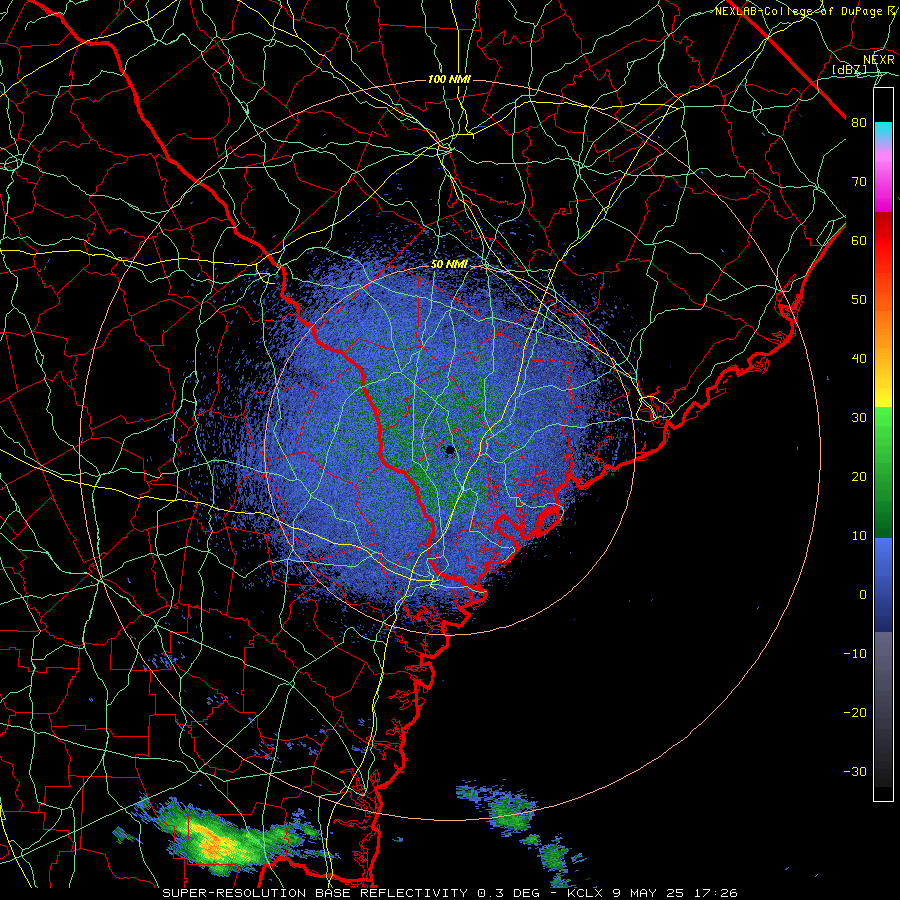This screenshot has height=900, width=900.
Task: Click the -10 value on the dBZ scale
Action: [855, 653]
